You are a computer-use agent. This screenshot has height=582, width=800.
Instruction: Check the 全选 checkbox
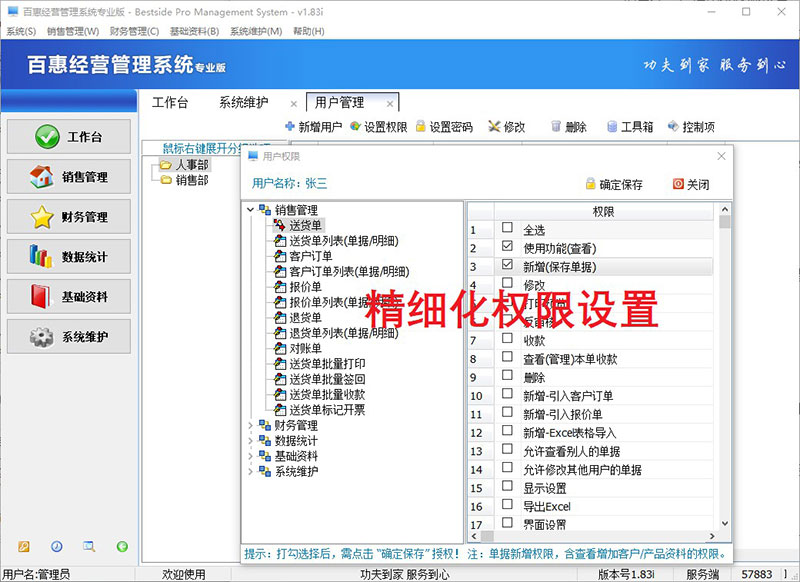507,227
